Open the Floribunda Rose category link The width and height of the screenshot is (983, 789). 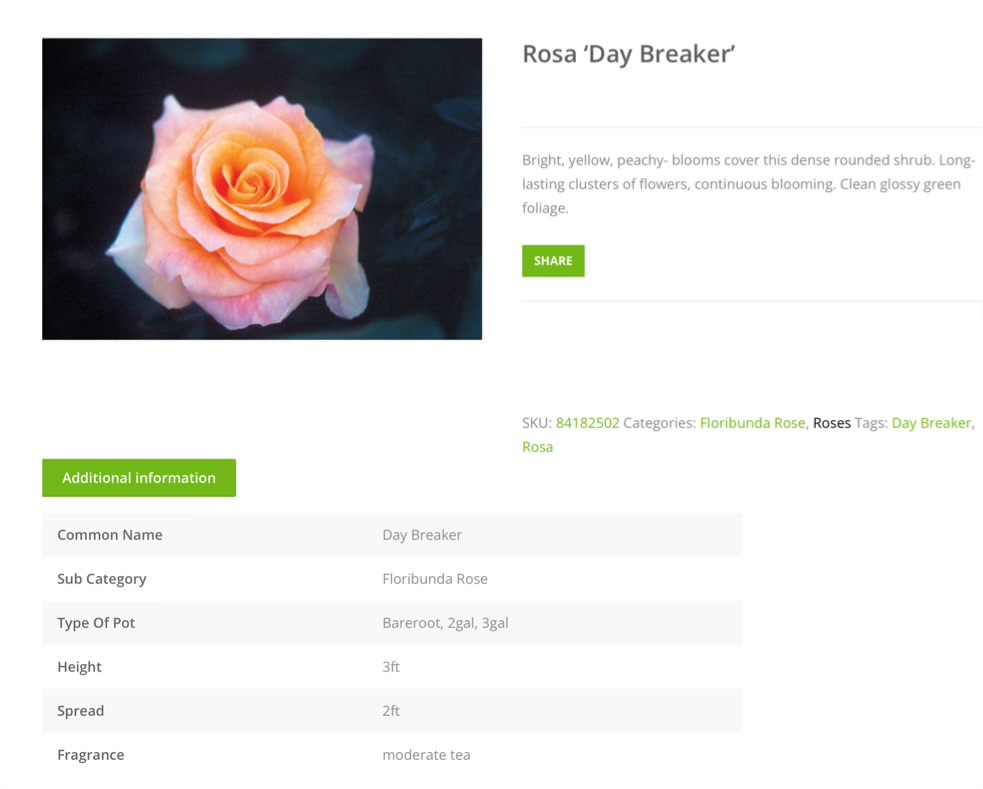[x=752, y=423]
